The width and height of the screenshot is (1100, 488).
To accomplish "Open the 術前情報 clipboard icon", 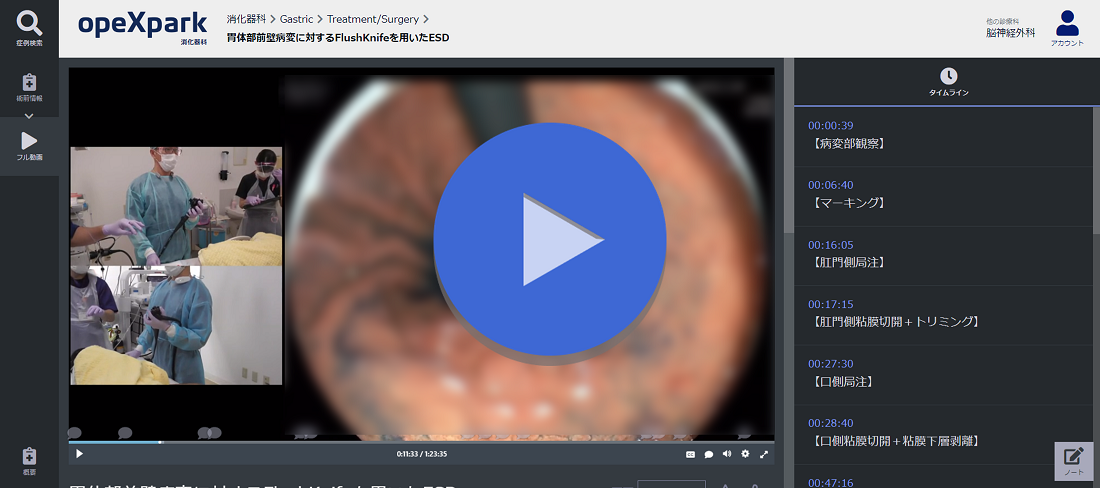I will (29, 82).
